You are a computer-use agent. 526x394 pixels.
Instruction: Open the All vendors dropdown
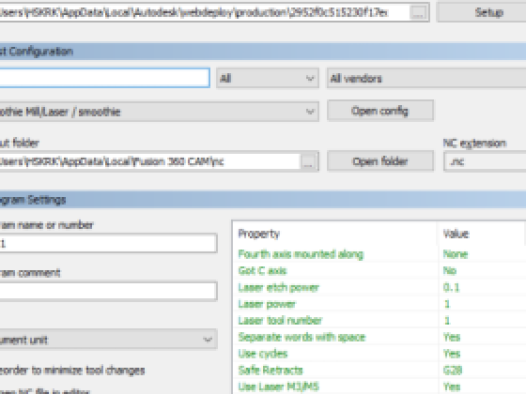(x=426, y=78)
